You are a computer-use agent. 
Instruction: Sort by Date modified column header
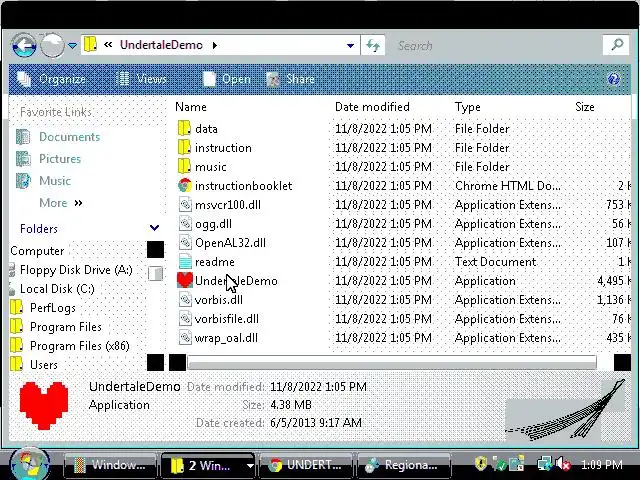click(372, 107)
